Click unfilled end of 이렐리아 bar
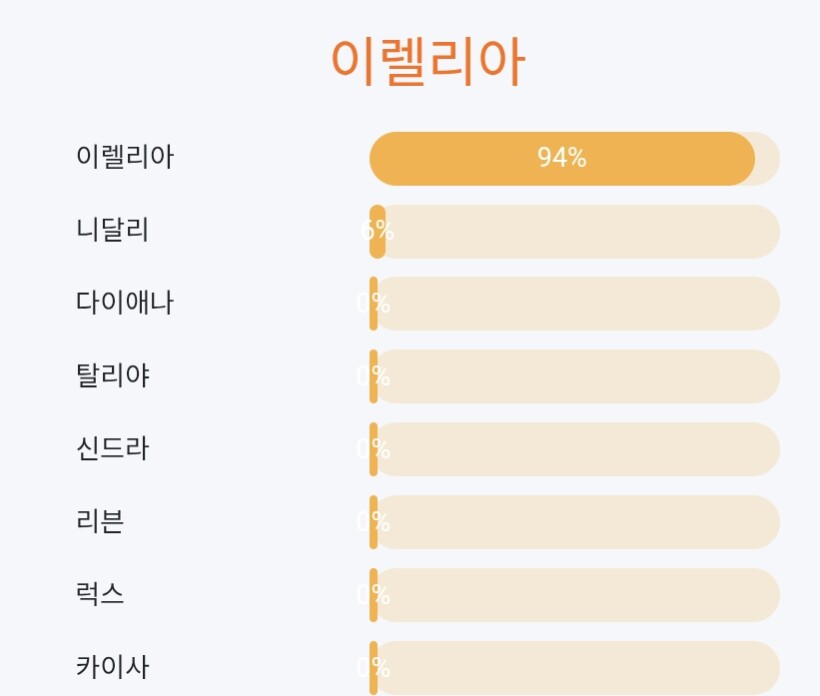The height and width of the screenshot is (696, 820). pos(767,158)
